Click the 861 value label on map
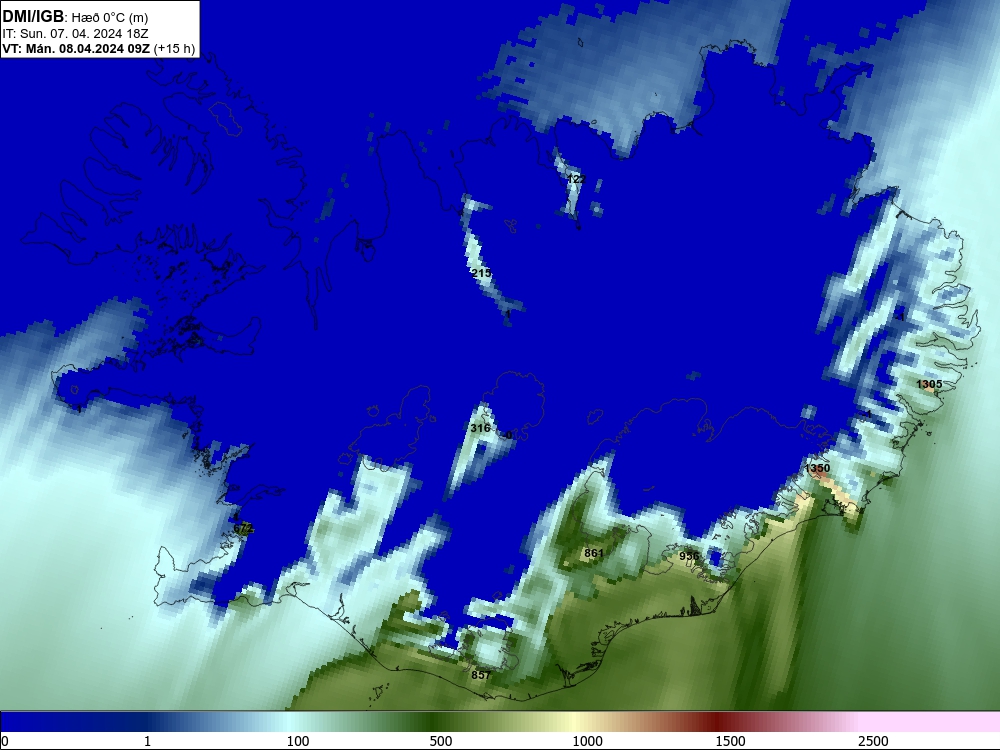The image size is (1000, 750). click(593, 553)
